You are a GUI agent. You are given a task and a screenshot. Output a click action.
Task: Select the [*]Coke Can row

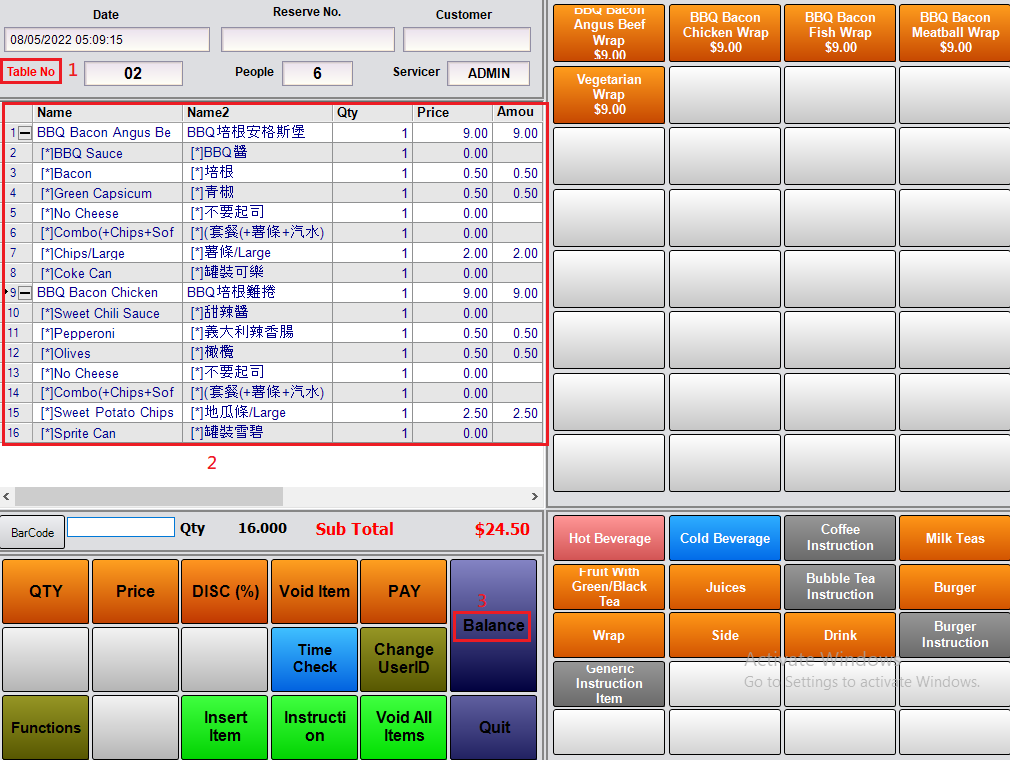coord(274,273)
